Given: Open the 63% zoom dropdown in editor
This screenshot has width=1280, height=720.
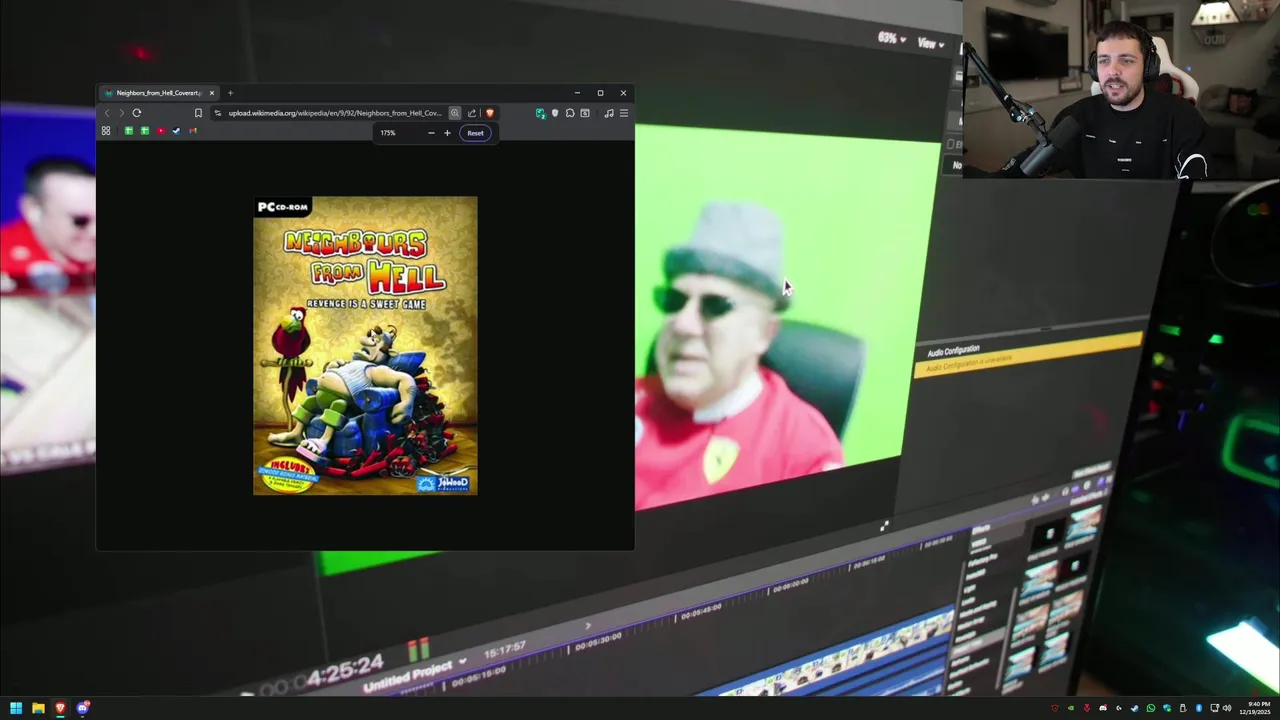Looking at the screenshot, I should pos(892,39).
